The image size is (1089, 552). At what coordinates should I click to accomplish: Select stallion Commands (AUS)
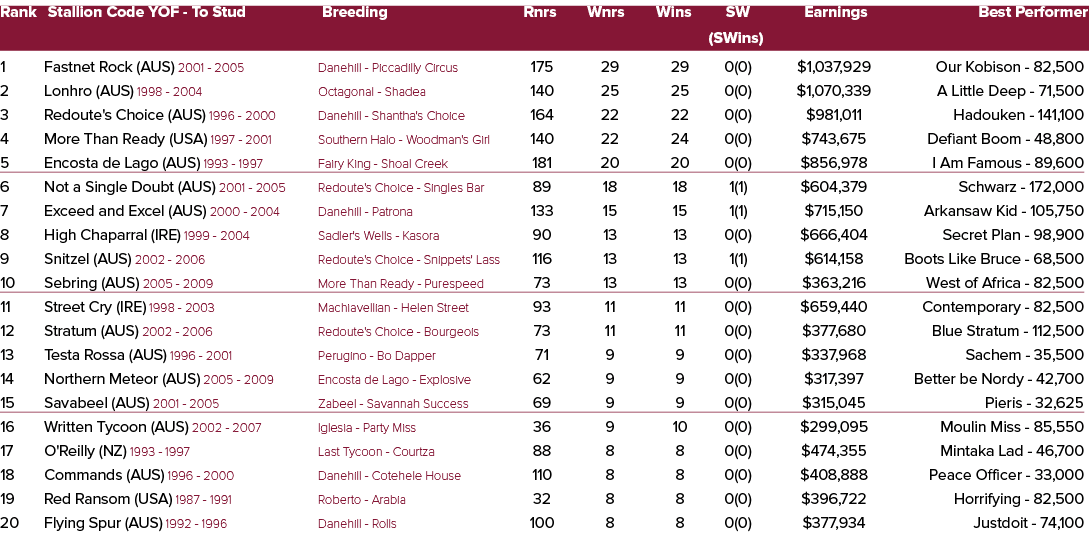point(104,475)
